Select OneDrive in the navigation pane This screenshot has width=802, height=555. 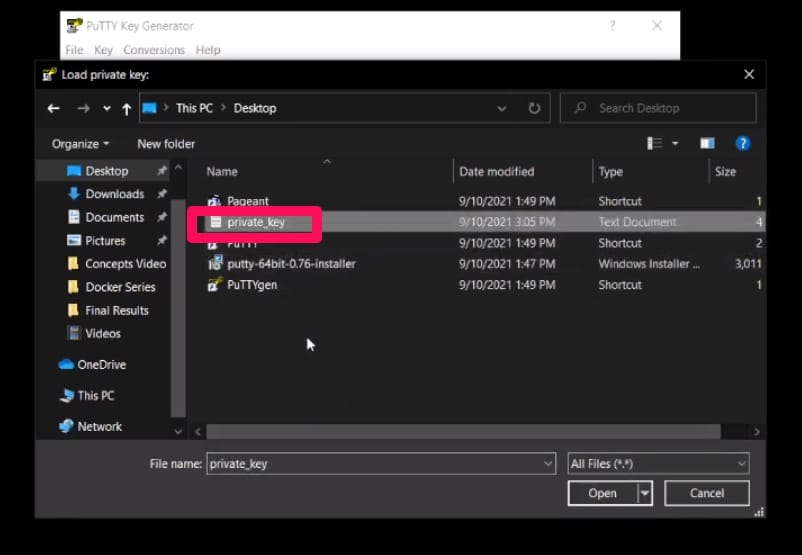click(x=101, y=365)
